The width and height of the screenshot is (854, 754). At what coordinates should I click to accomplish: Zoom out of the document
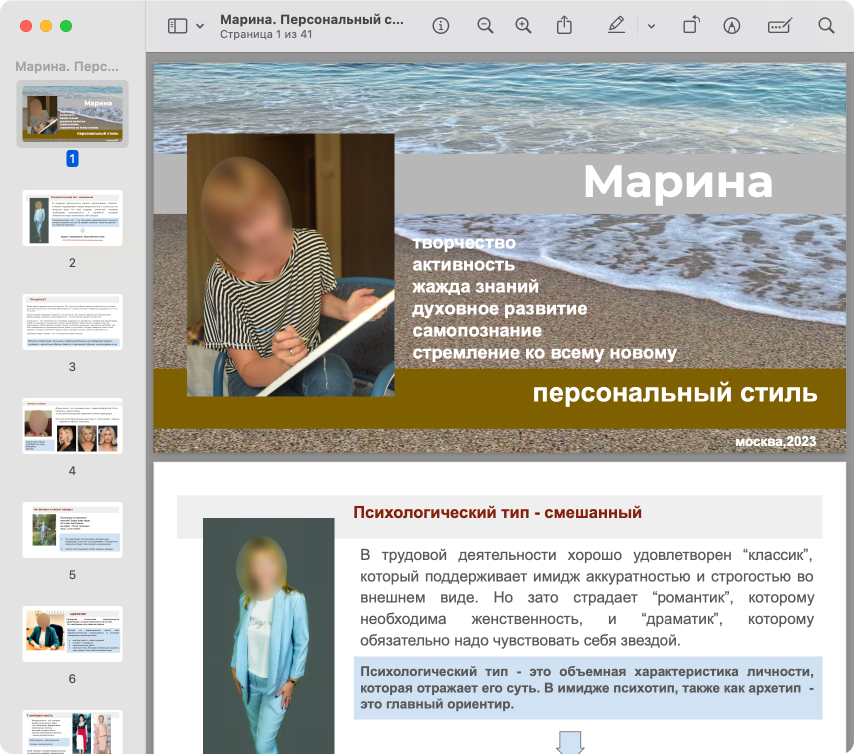(485, 26)
